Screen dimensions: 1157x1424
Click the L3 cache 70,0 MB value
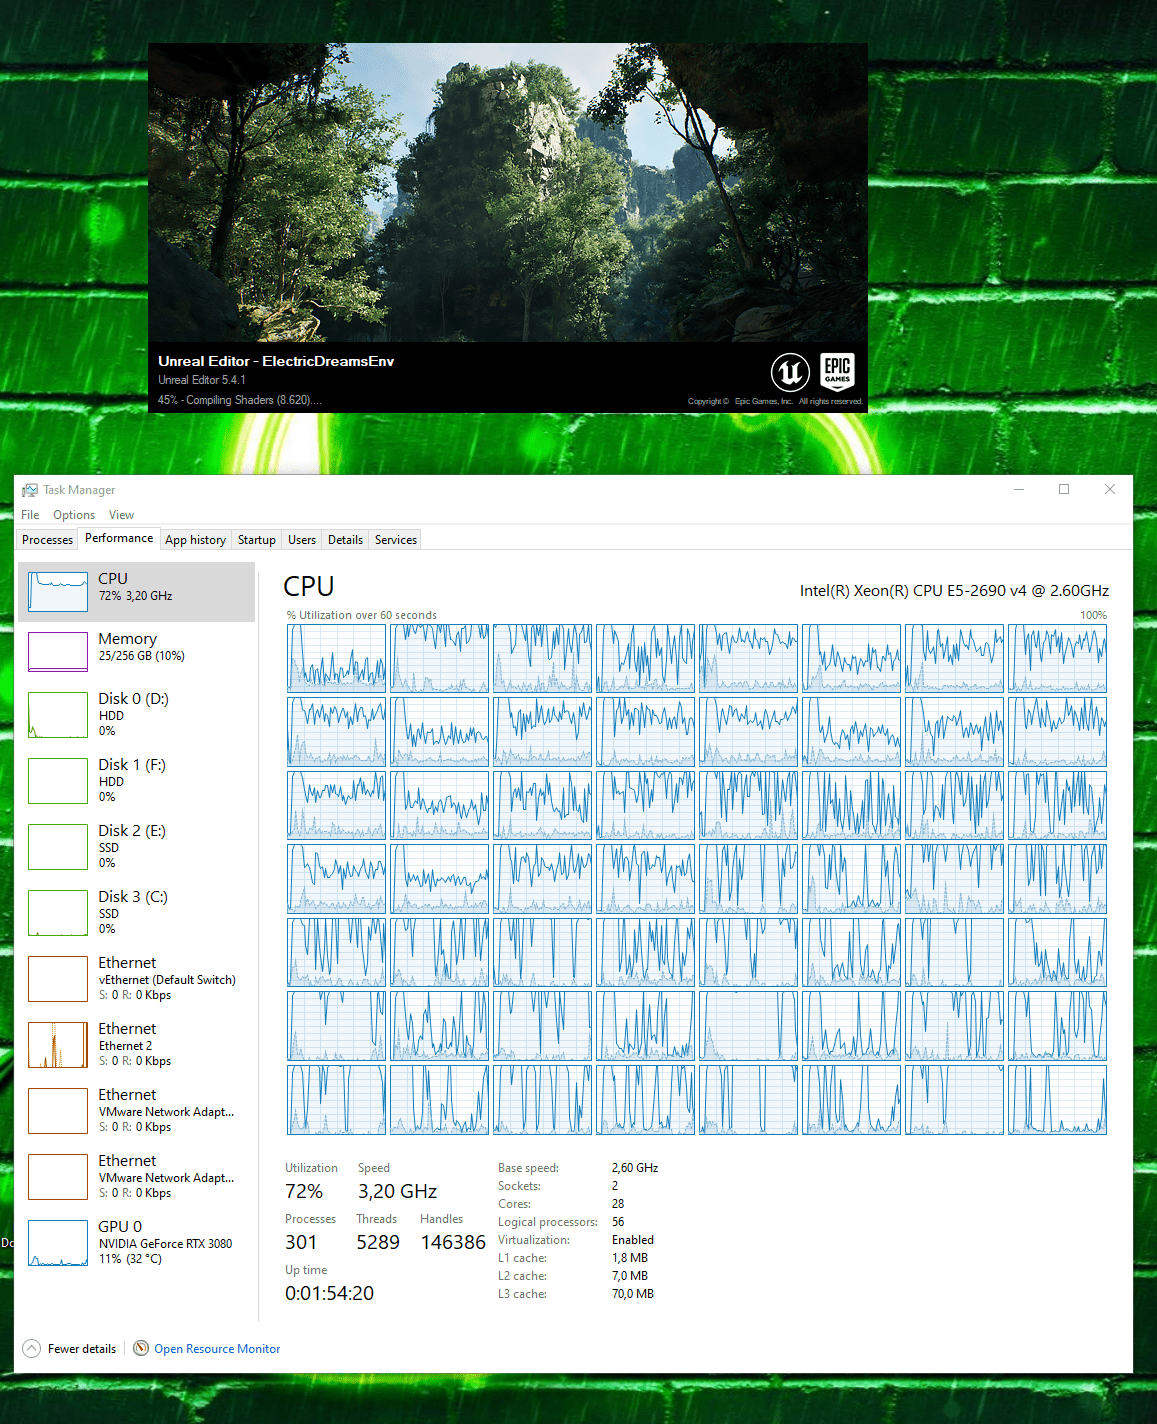click(x=633, y=1294)
